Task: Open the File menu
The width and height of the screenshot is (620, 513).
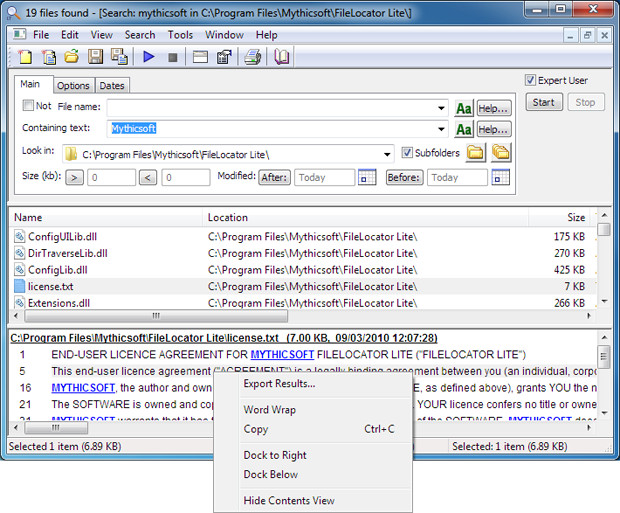Action: [x=41, y=35]
